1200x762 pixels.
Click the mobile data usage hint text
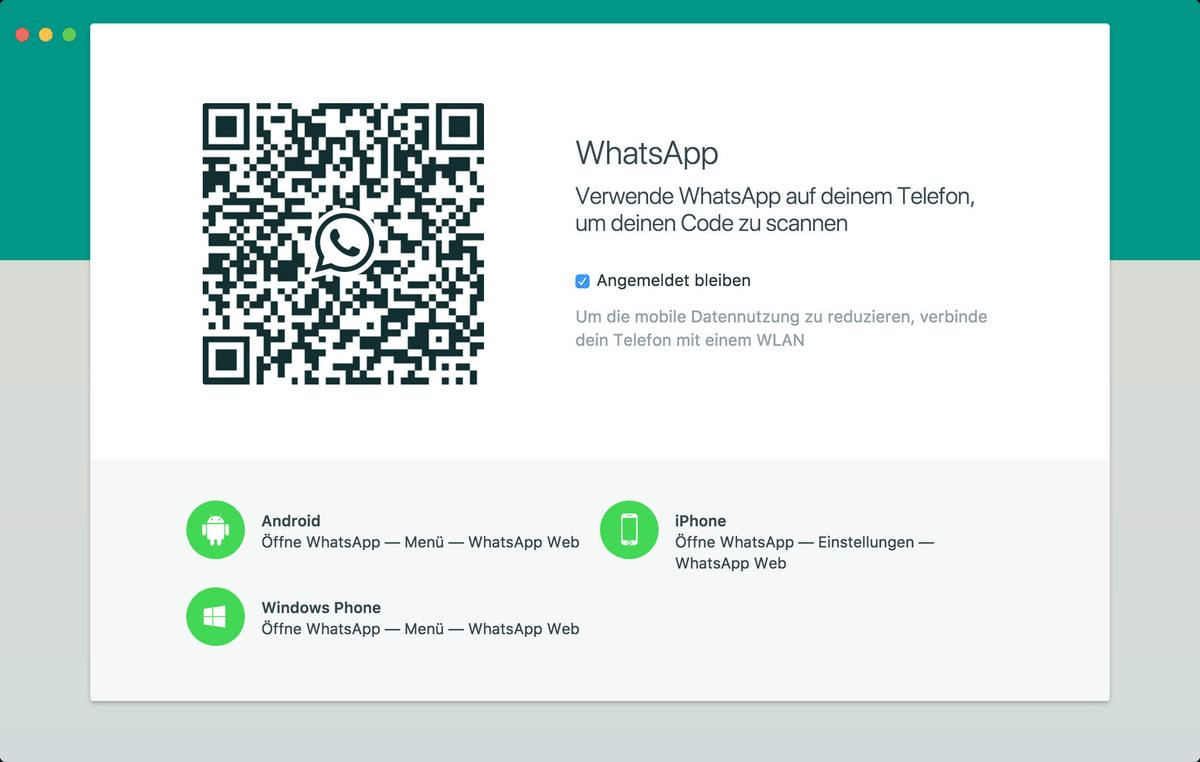coord(780,328)
